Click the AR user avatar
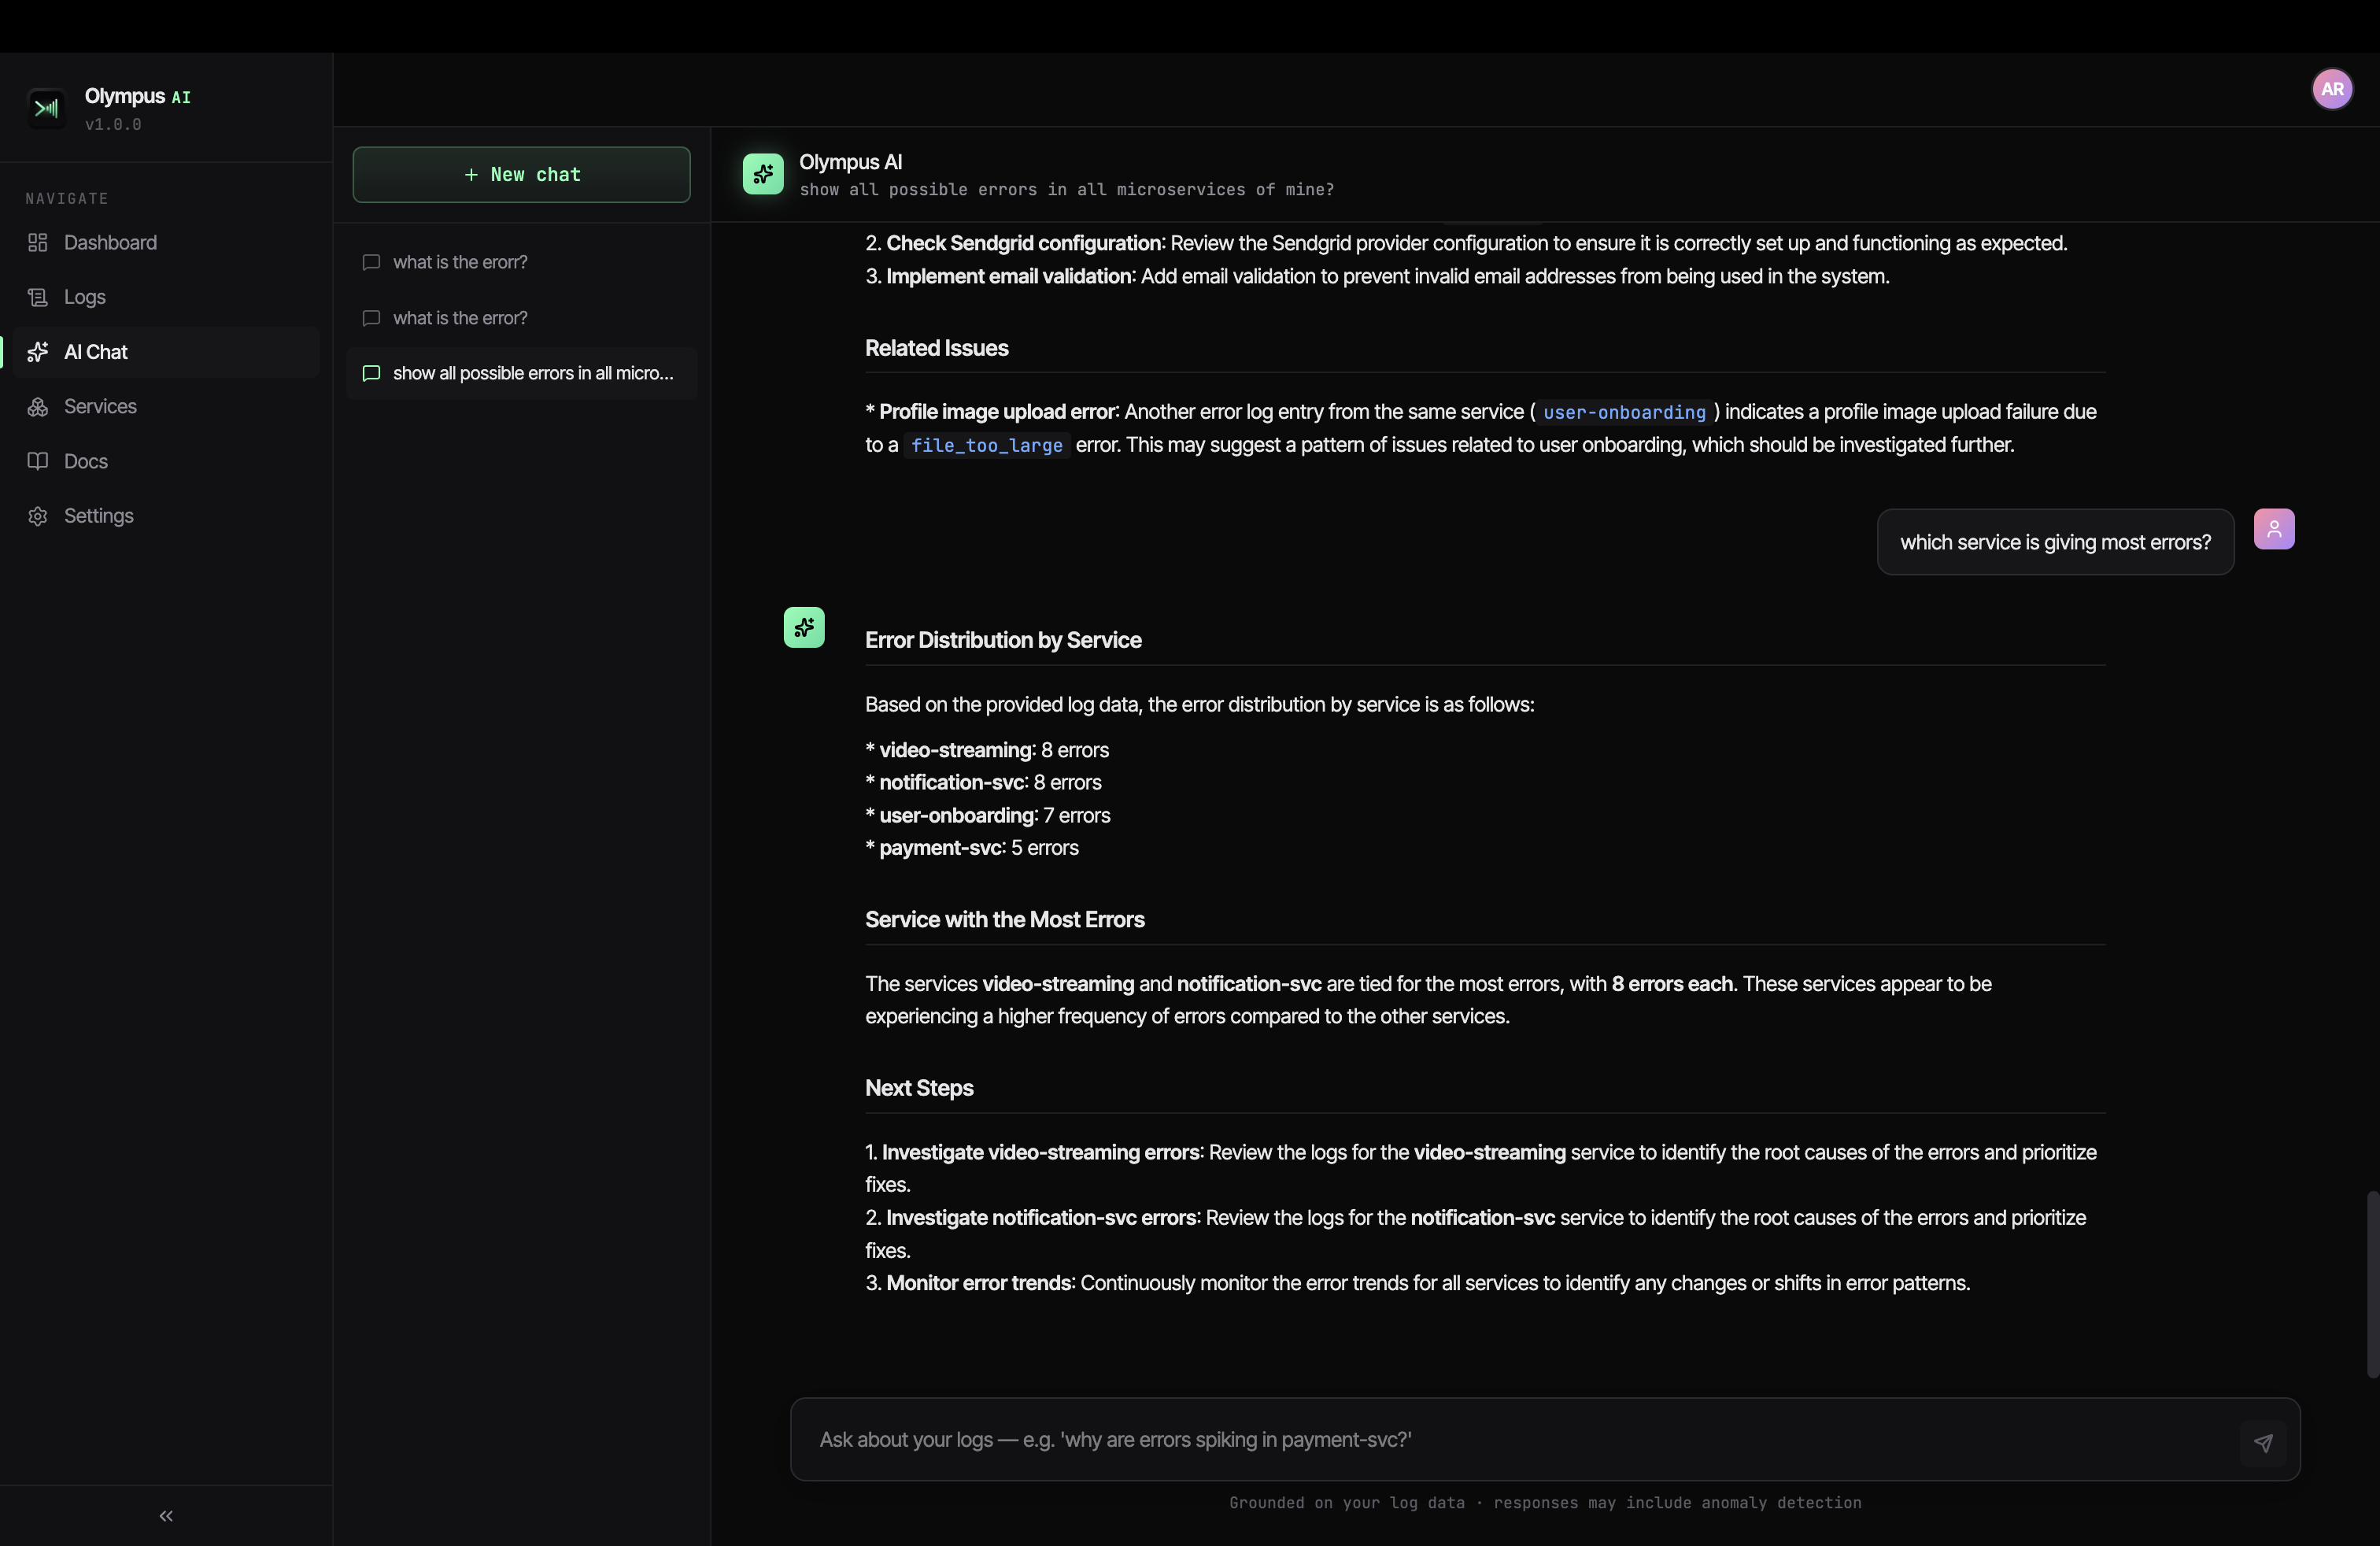The height and width of the screenshot is (1546, 2380). 2332,89
